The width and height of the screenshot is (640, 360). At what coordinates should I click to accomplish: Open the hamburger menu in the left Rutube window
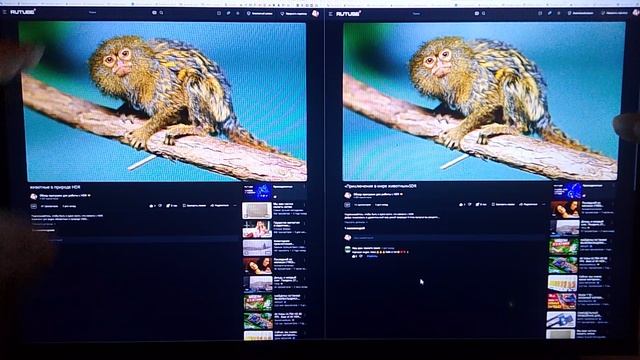coord(4,12)
